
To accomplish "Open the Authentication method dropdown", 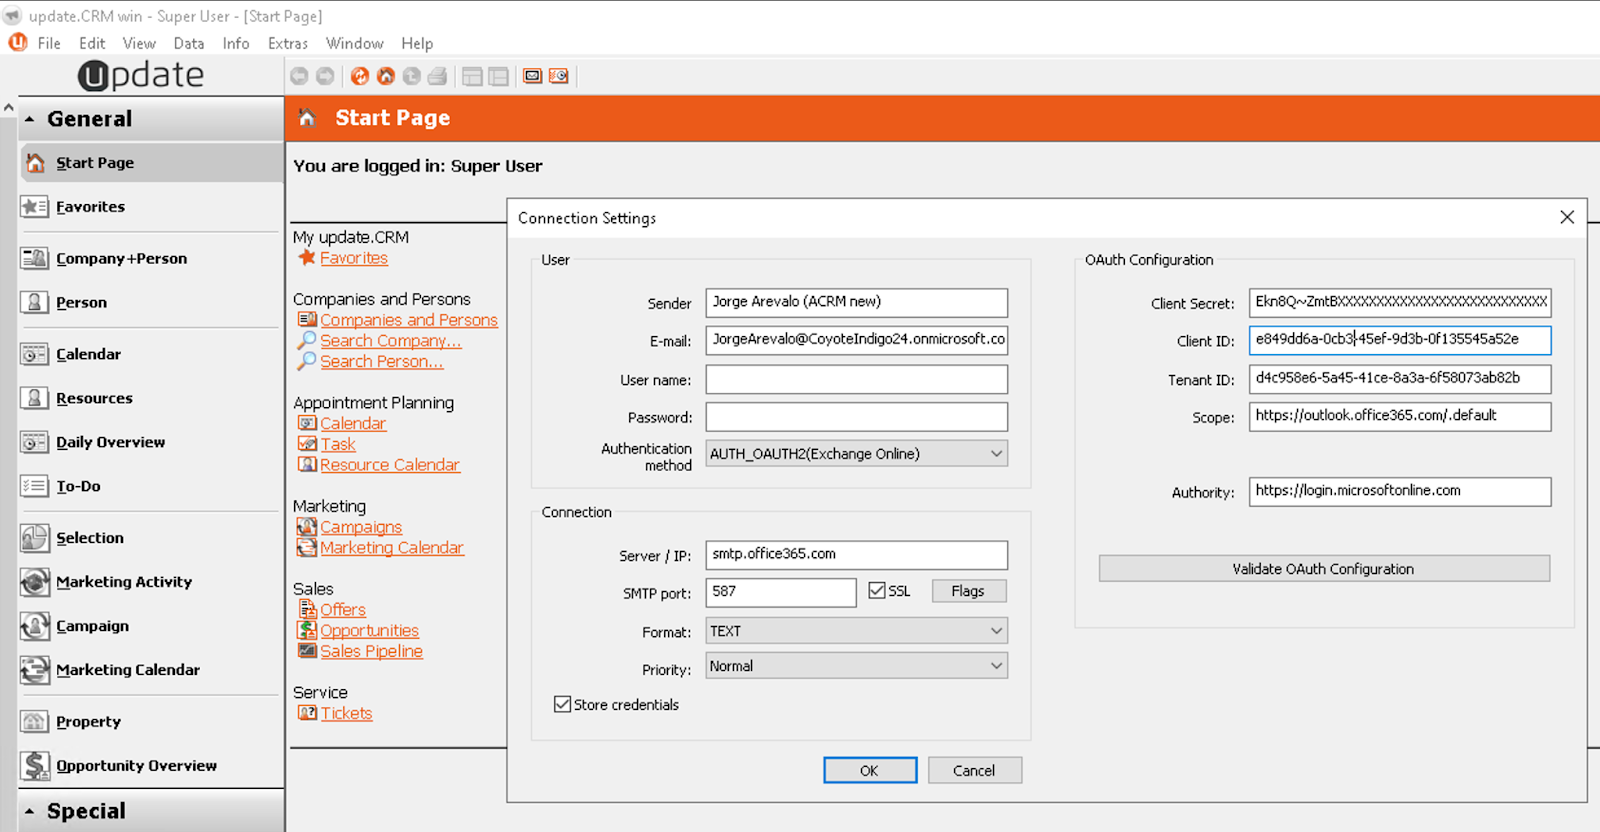I will pyautogui.click(x=857, y=454).
